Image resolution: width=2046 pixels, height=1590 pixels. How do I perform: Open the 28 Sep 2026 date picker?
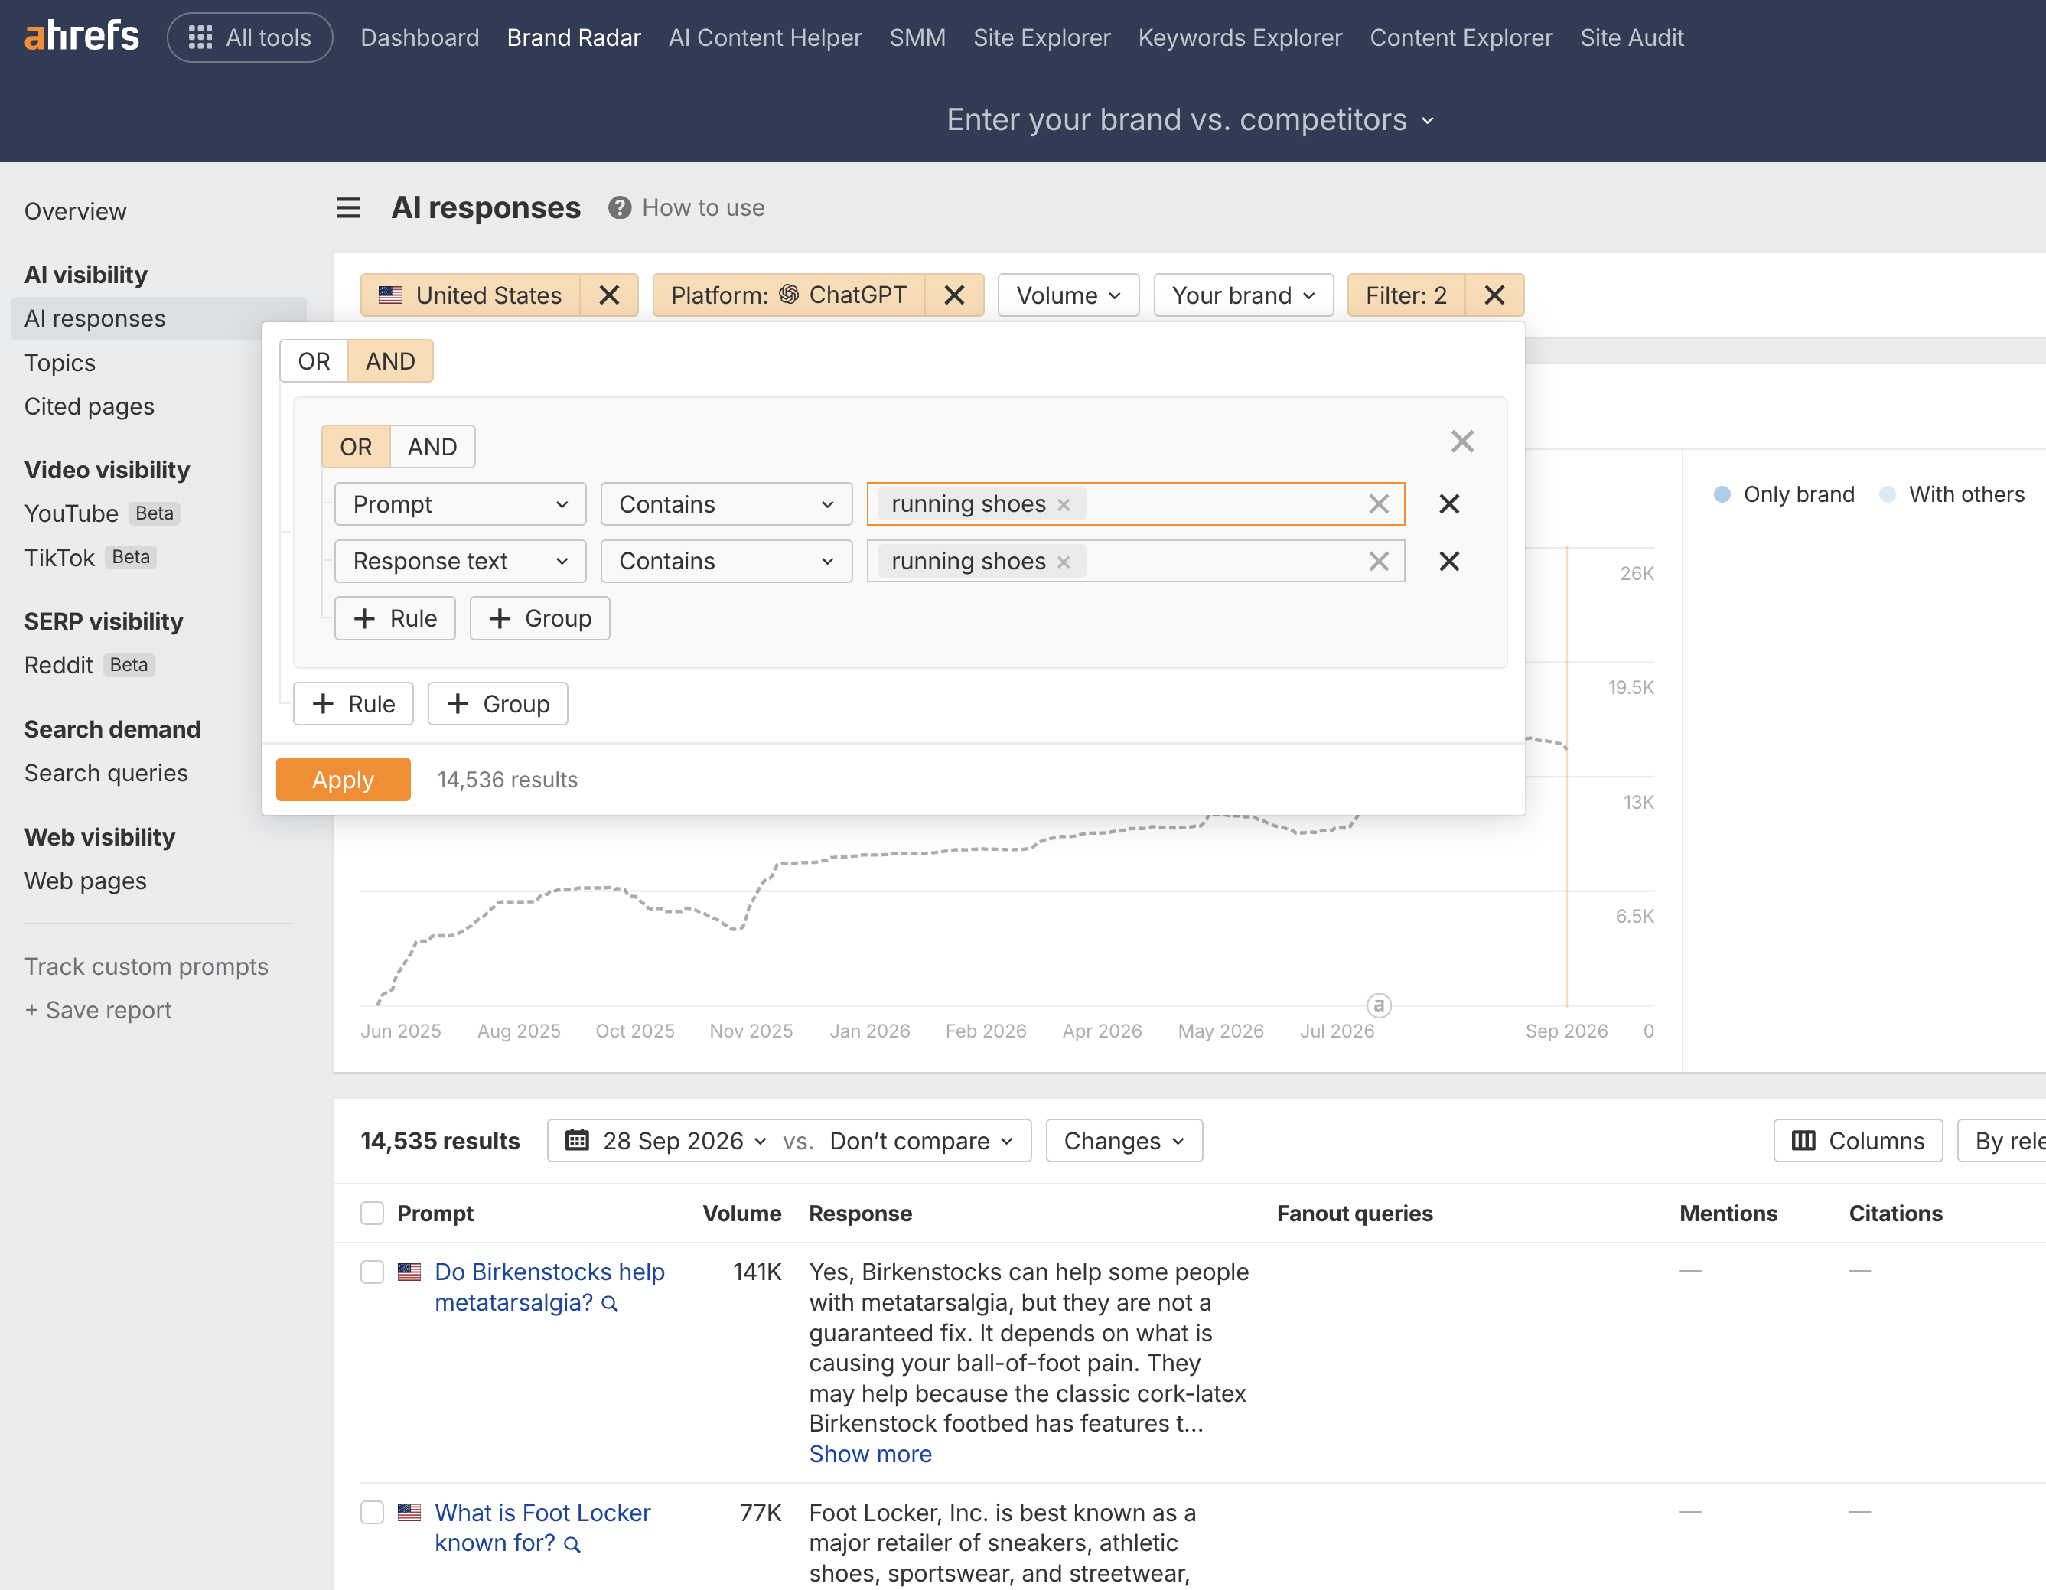(666, 1141)
